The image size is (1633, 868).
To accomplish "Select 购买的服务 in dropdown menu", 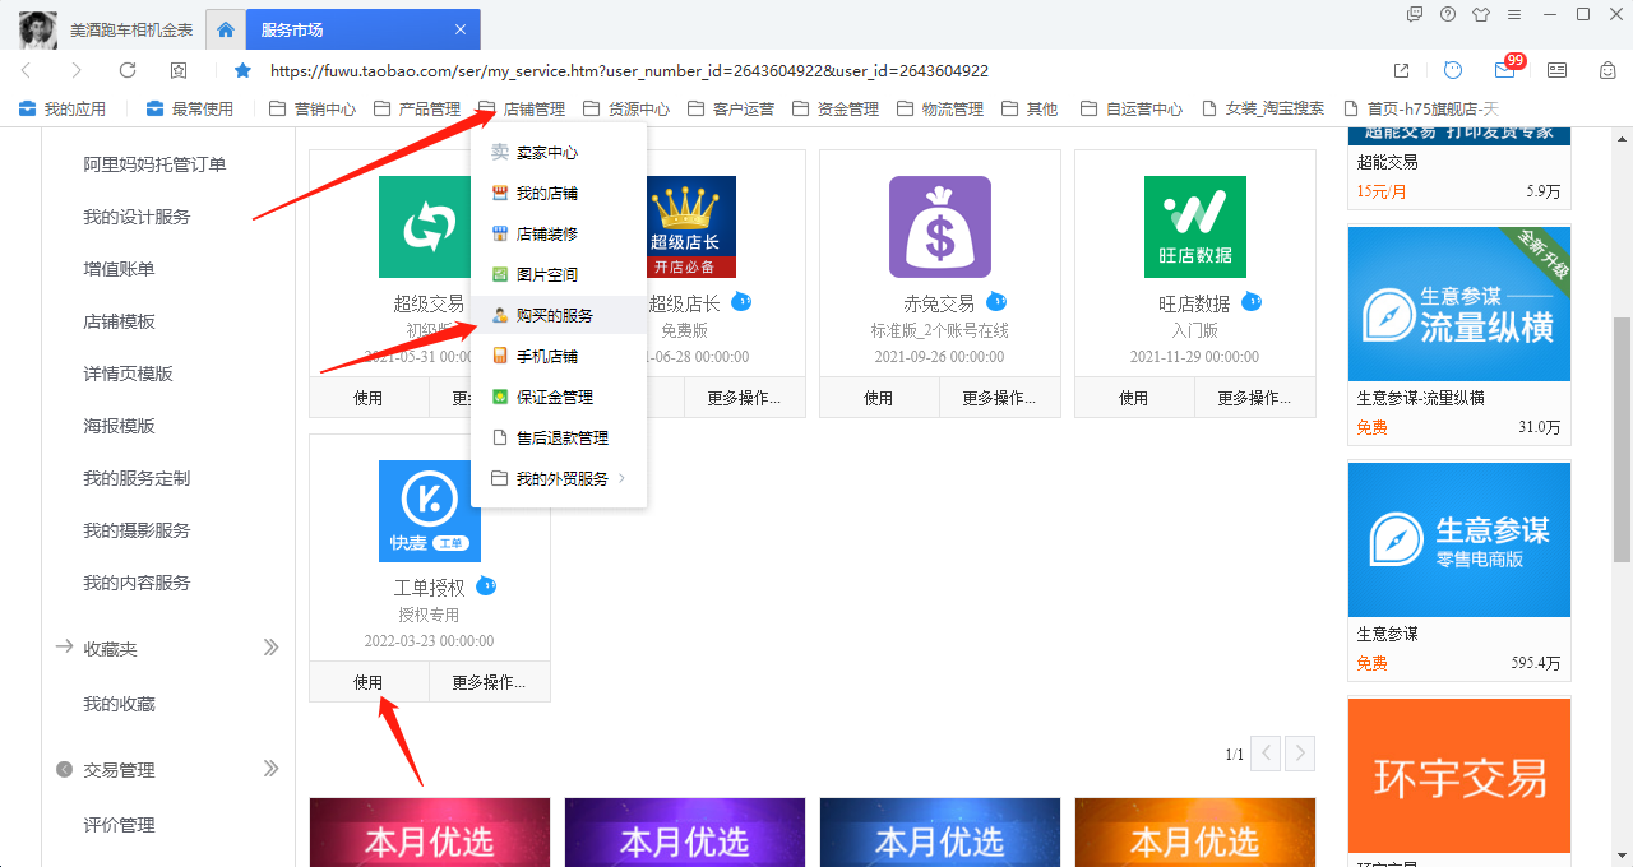I will 559,316.
